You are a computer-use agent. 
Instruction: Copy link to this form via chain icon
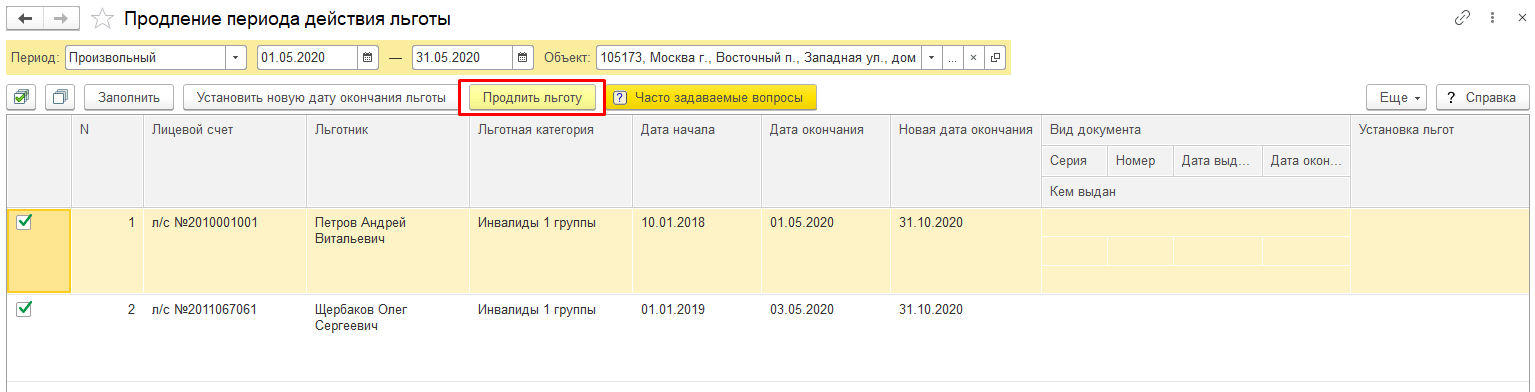point(1462,18)
